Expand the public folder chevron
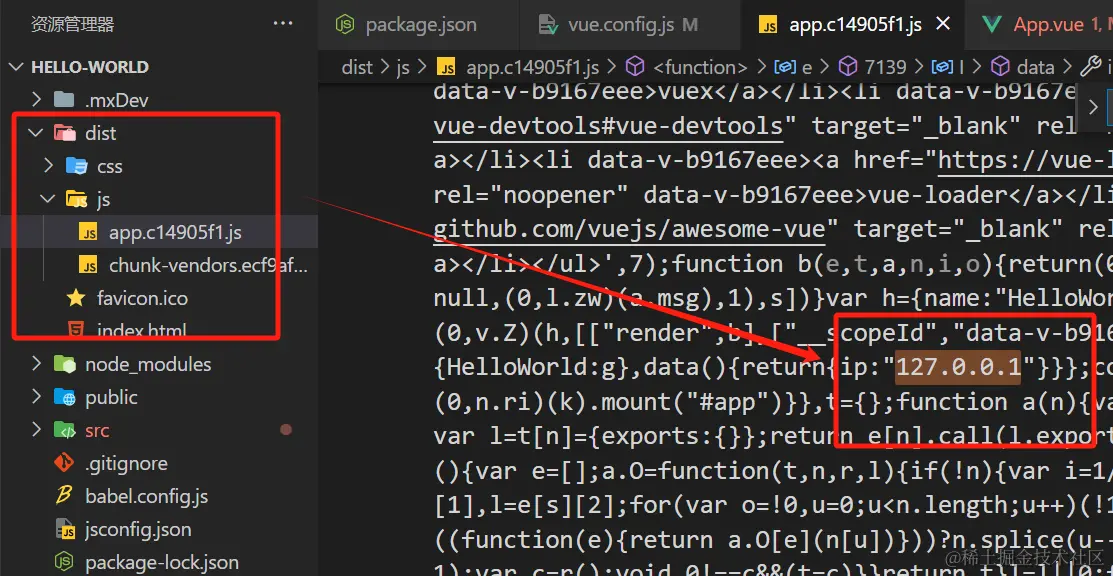The width and height of the screenshot is (1113, 576). pyautogui.click(x=36, y=397)
